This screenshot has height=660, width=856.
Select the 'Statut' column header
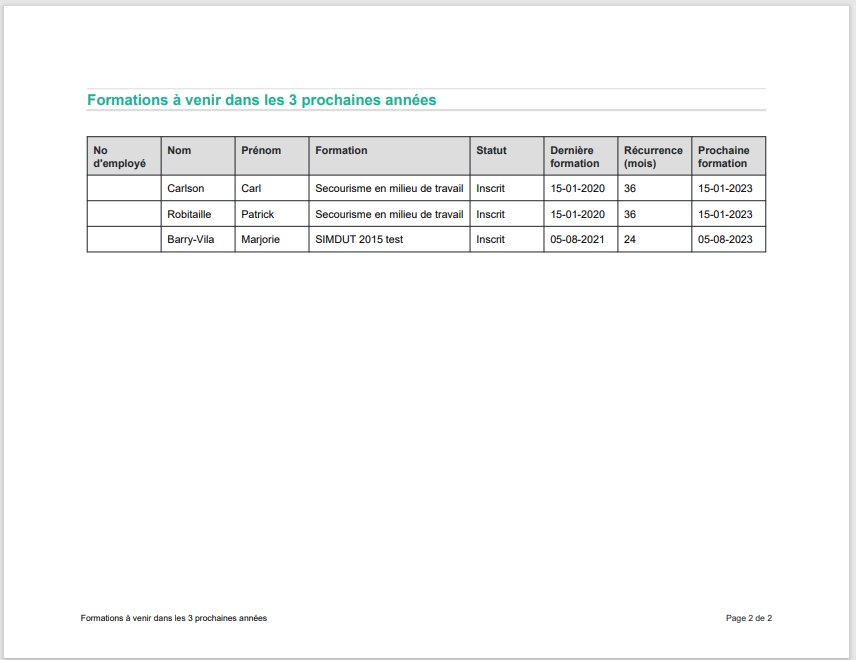507,156
